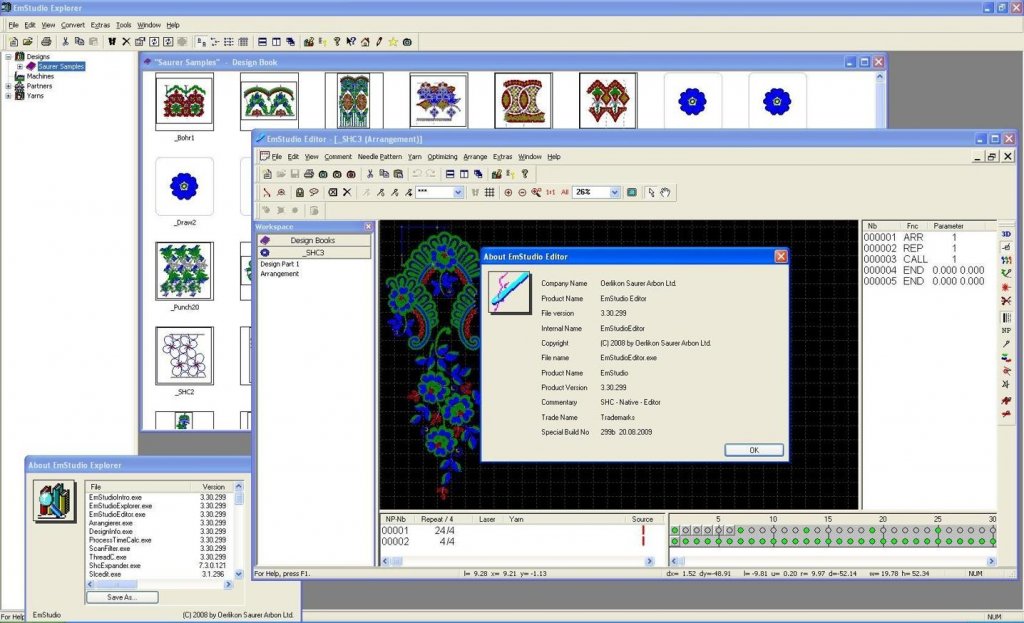Expand the Yarns tree node
Image resolution: width=1024 pixels, height=623 pixels.
click(x=8, y=96)
